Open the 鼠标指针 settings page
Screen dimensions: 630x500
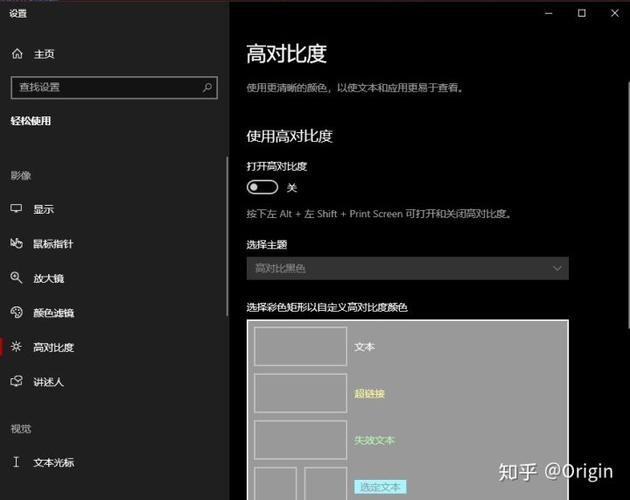53,244
